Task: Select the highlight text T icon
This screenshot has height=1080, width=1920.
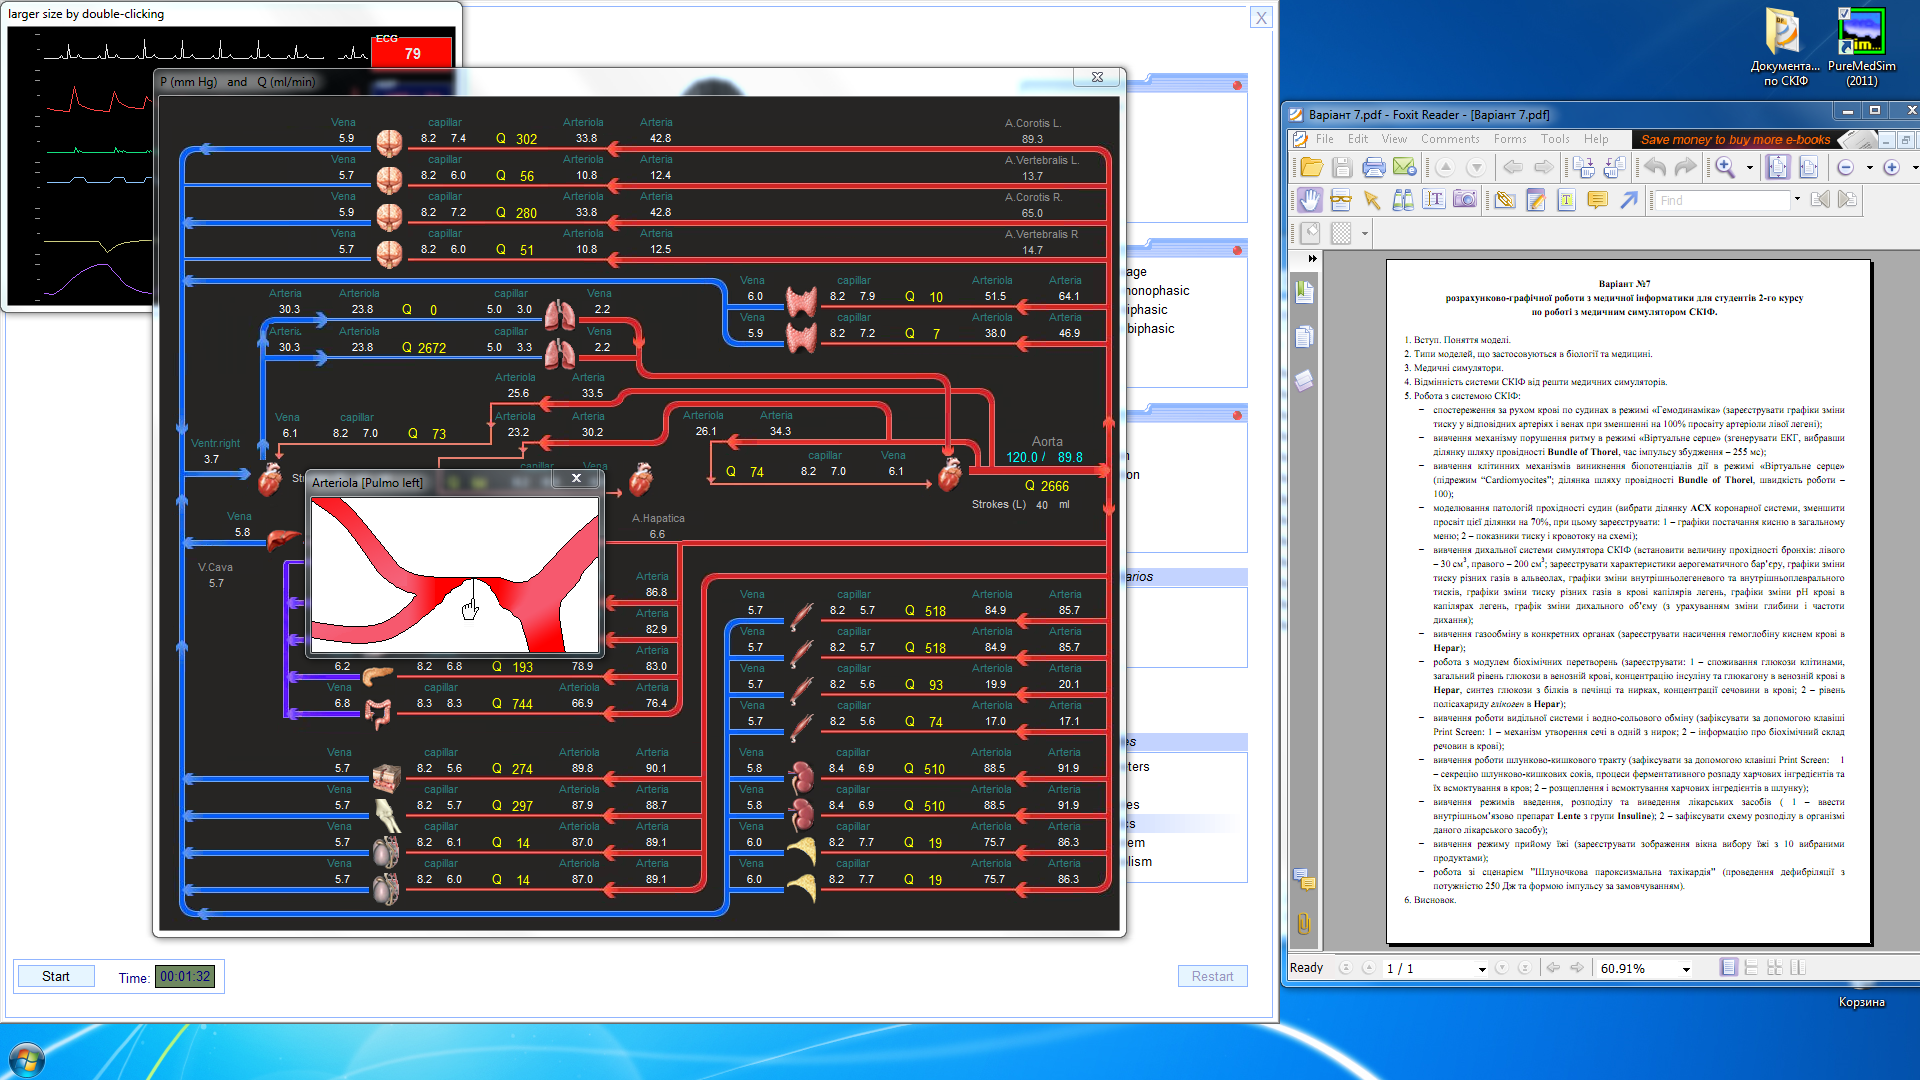Action: (1567, 200)
